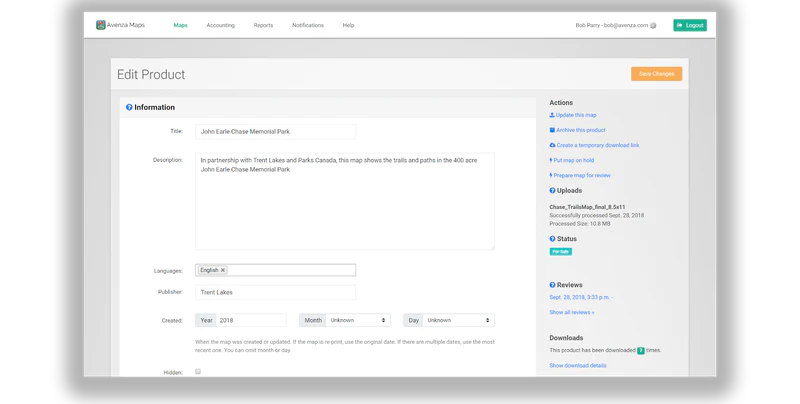
Task: Open the Month dropdown
Action: click(357, 320)
